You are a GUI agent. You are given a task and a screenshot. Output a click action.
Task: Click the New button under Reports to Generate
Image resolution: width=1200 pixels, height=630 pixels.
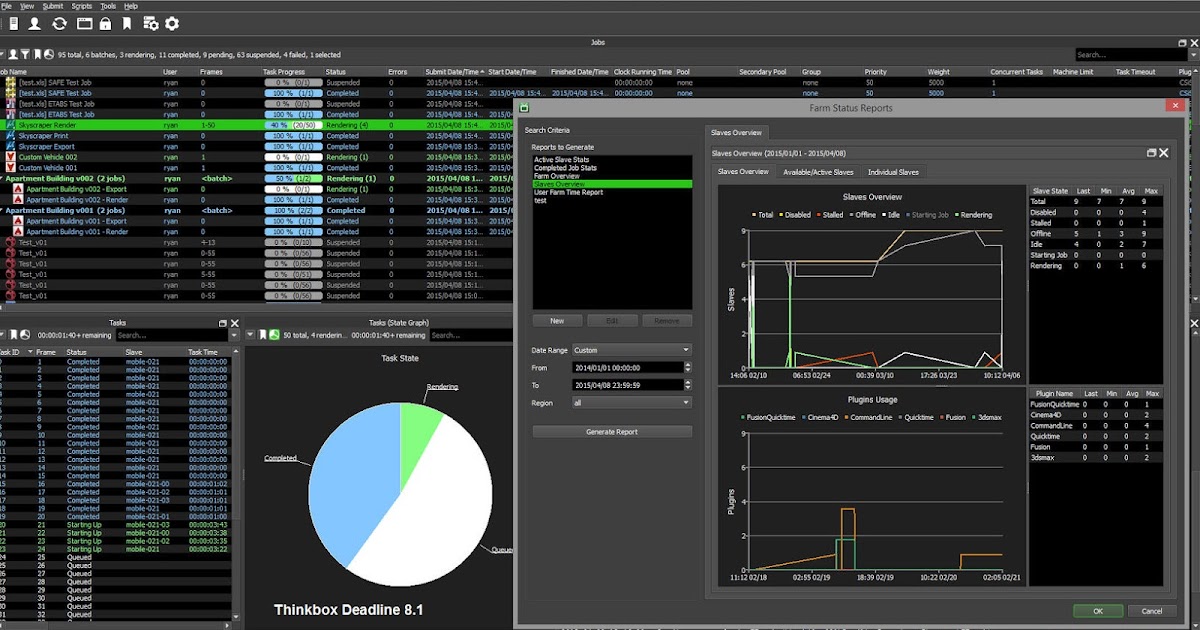click(x=557, y=320)
